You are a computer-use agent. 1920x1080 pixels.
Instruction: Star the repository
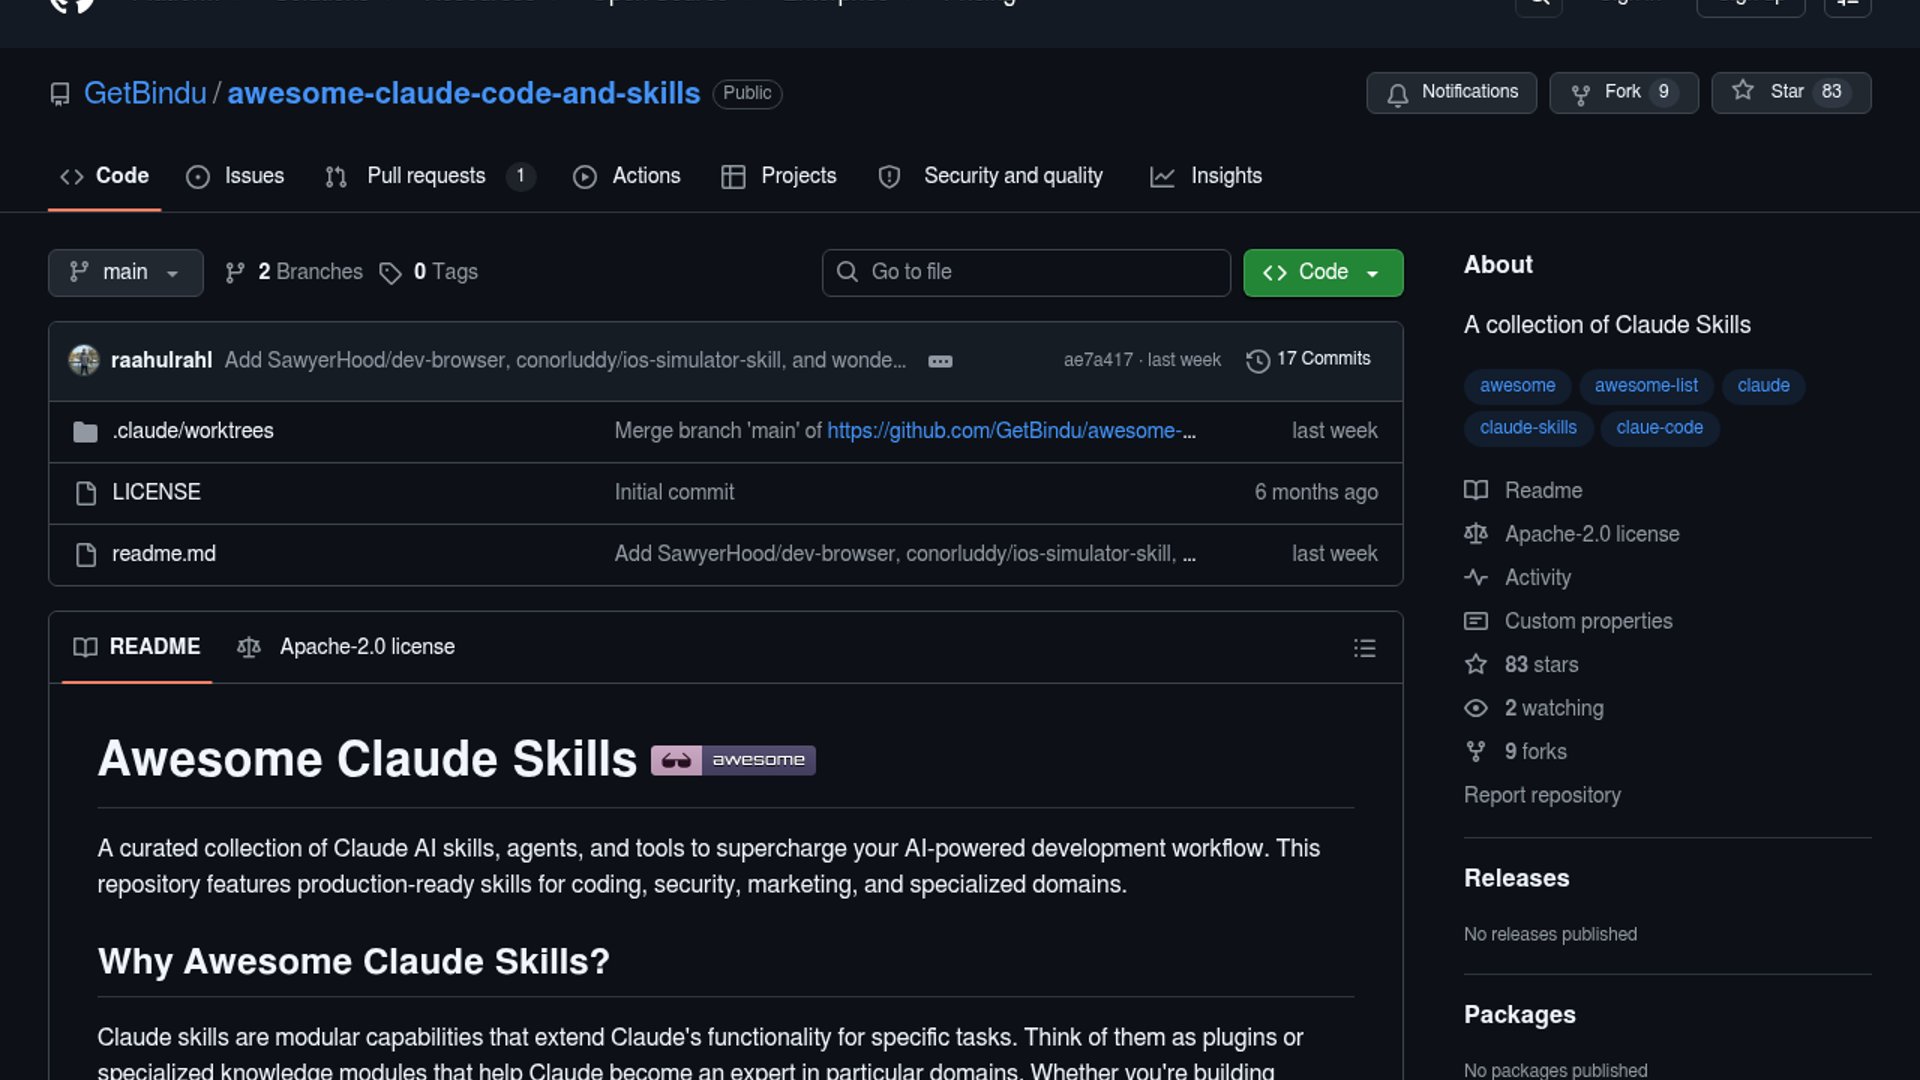pos(1789,93)
